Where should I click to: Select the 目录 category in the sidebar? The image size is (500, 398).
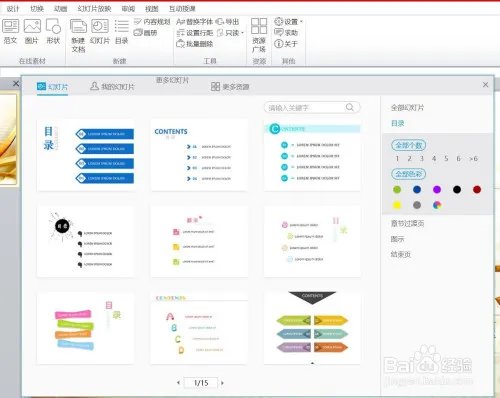[397, 123]
